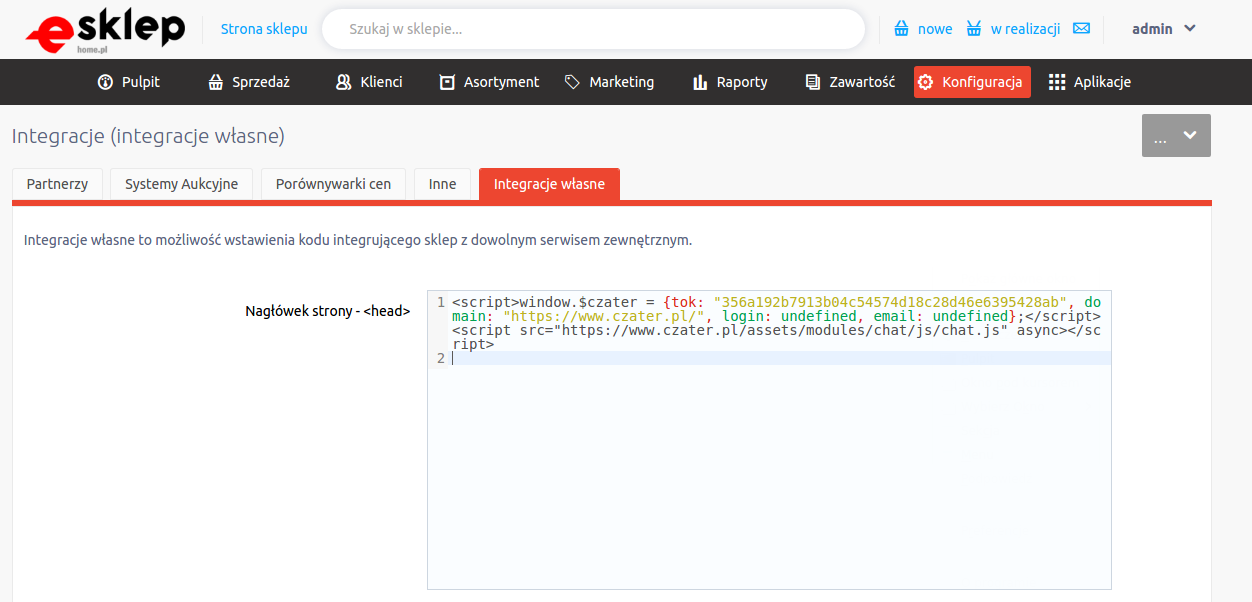The width and height of the screenshot is (1252, 602).
Task: Switch to the Inne tab
Action: tap(442, 184)
